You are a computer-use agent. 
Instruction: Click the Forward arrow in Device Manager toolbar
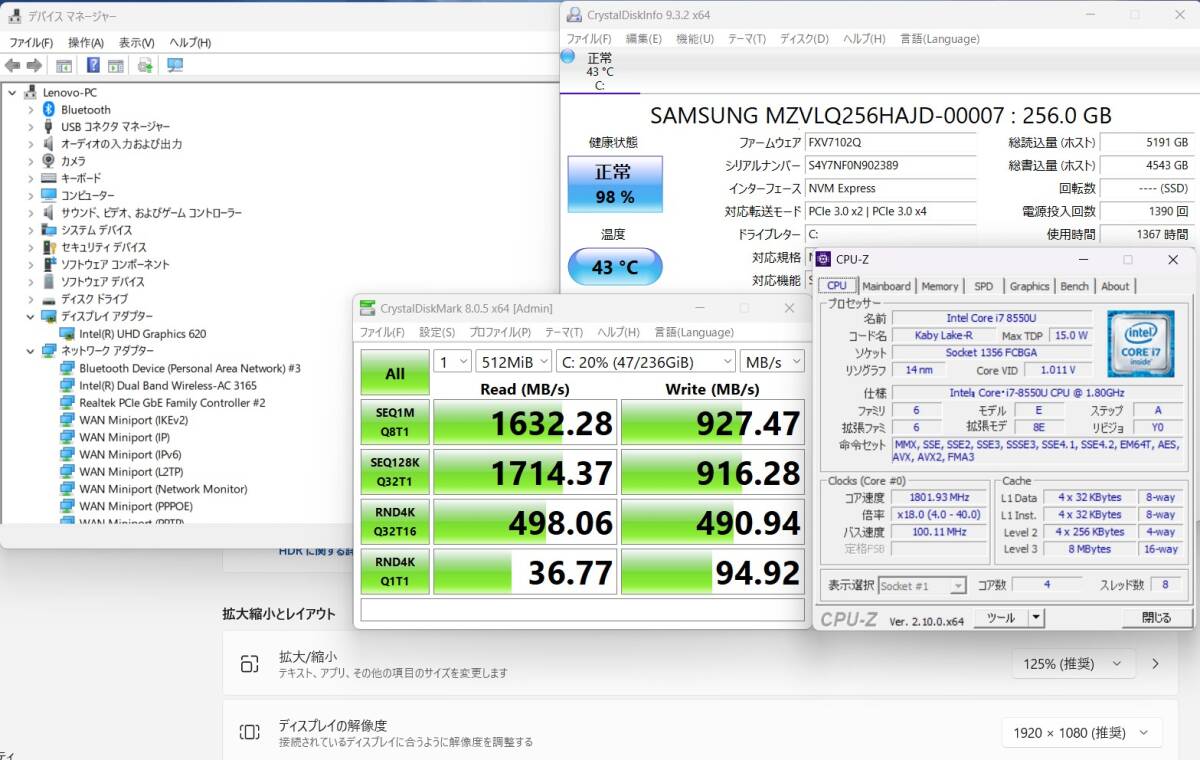[x=34, y=66]
